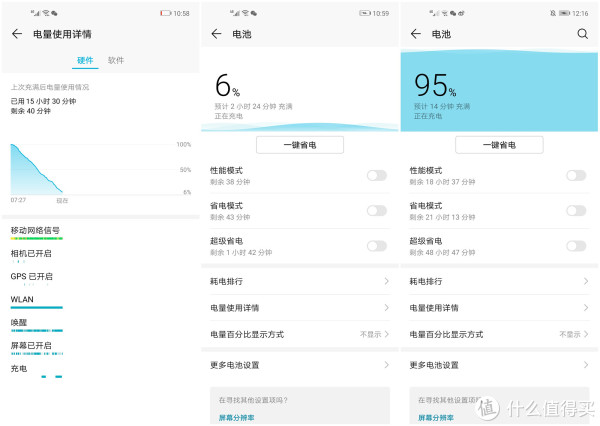Tap back arrow on the 95% battery screen
Screen dimensions: 600x426
point(416,34)
